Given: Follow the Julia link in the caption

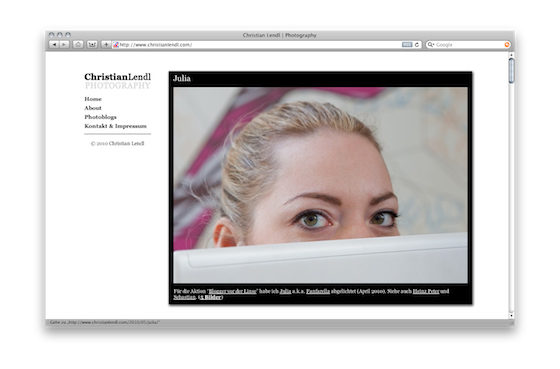Looking at the screenshot, I should pyautogui.click(x=285, y=291).
